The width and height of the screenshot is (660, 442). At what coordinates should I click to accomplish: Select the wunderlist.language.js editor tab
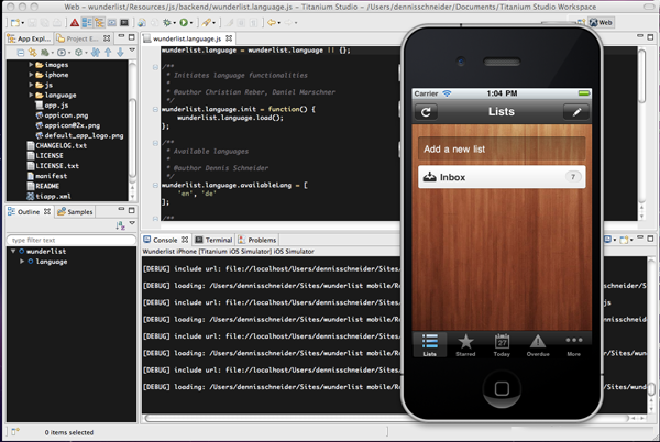pos(188,39)
